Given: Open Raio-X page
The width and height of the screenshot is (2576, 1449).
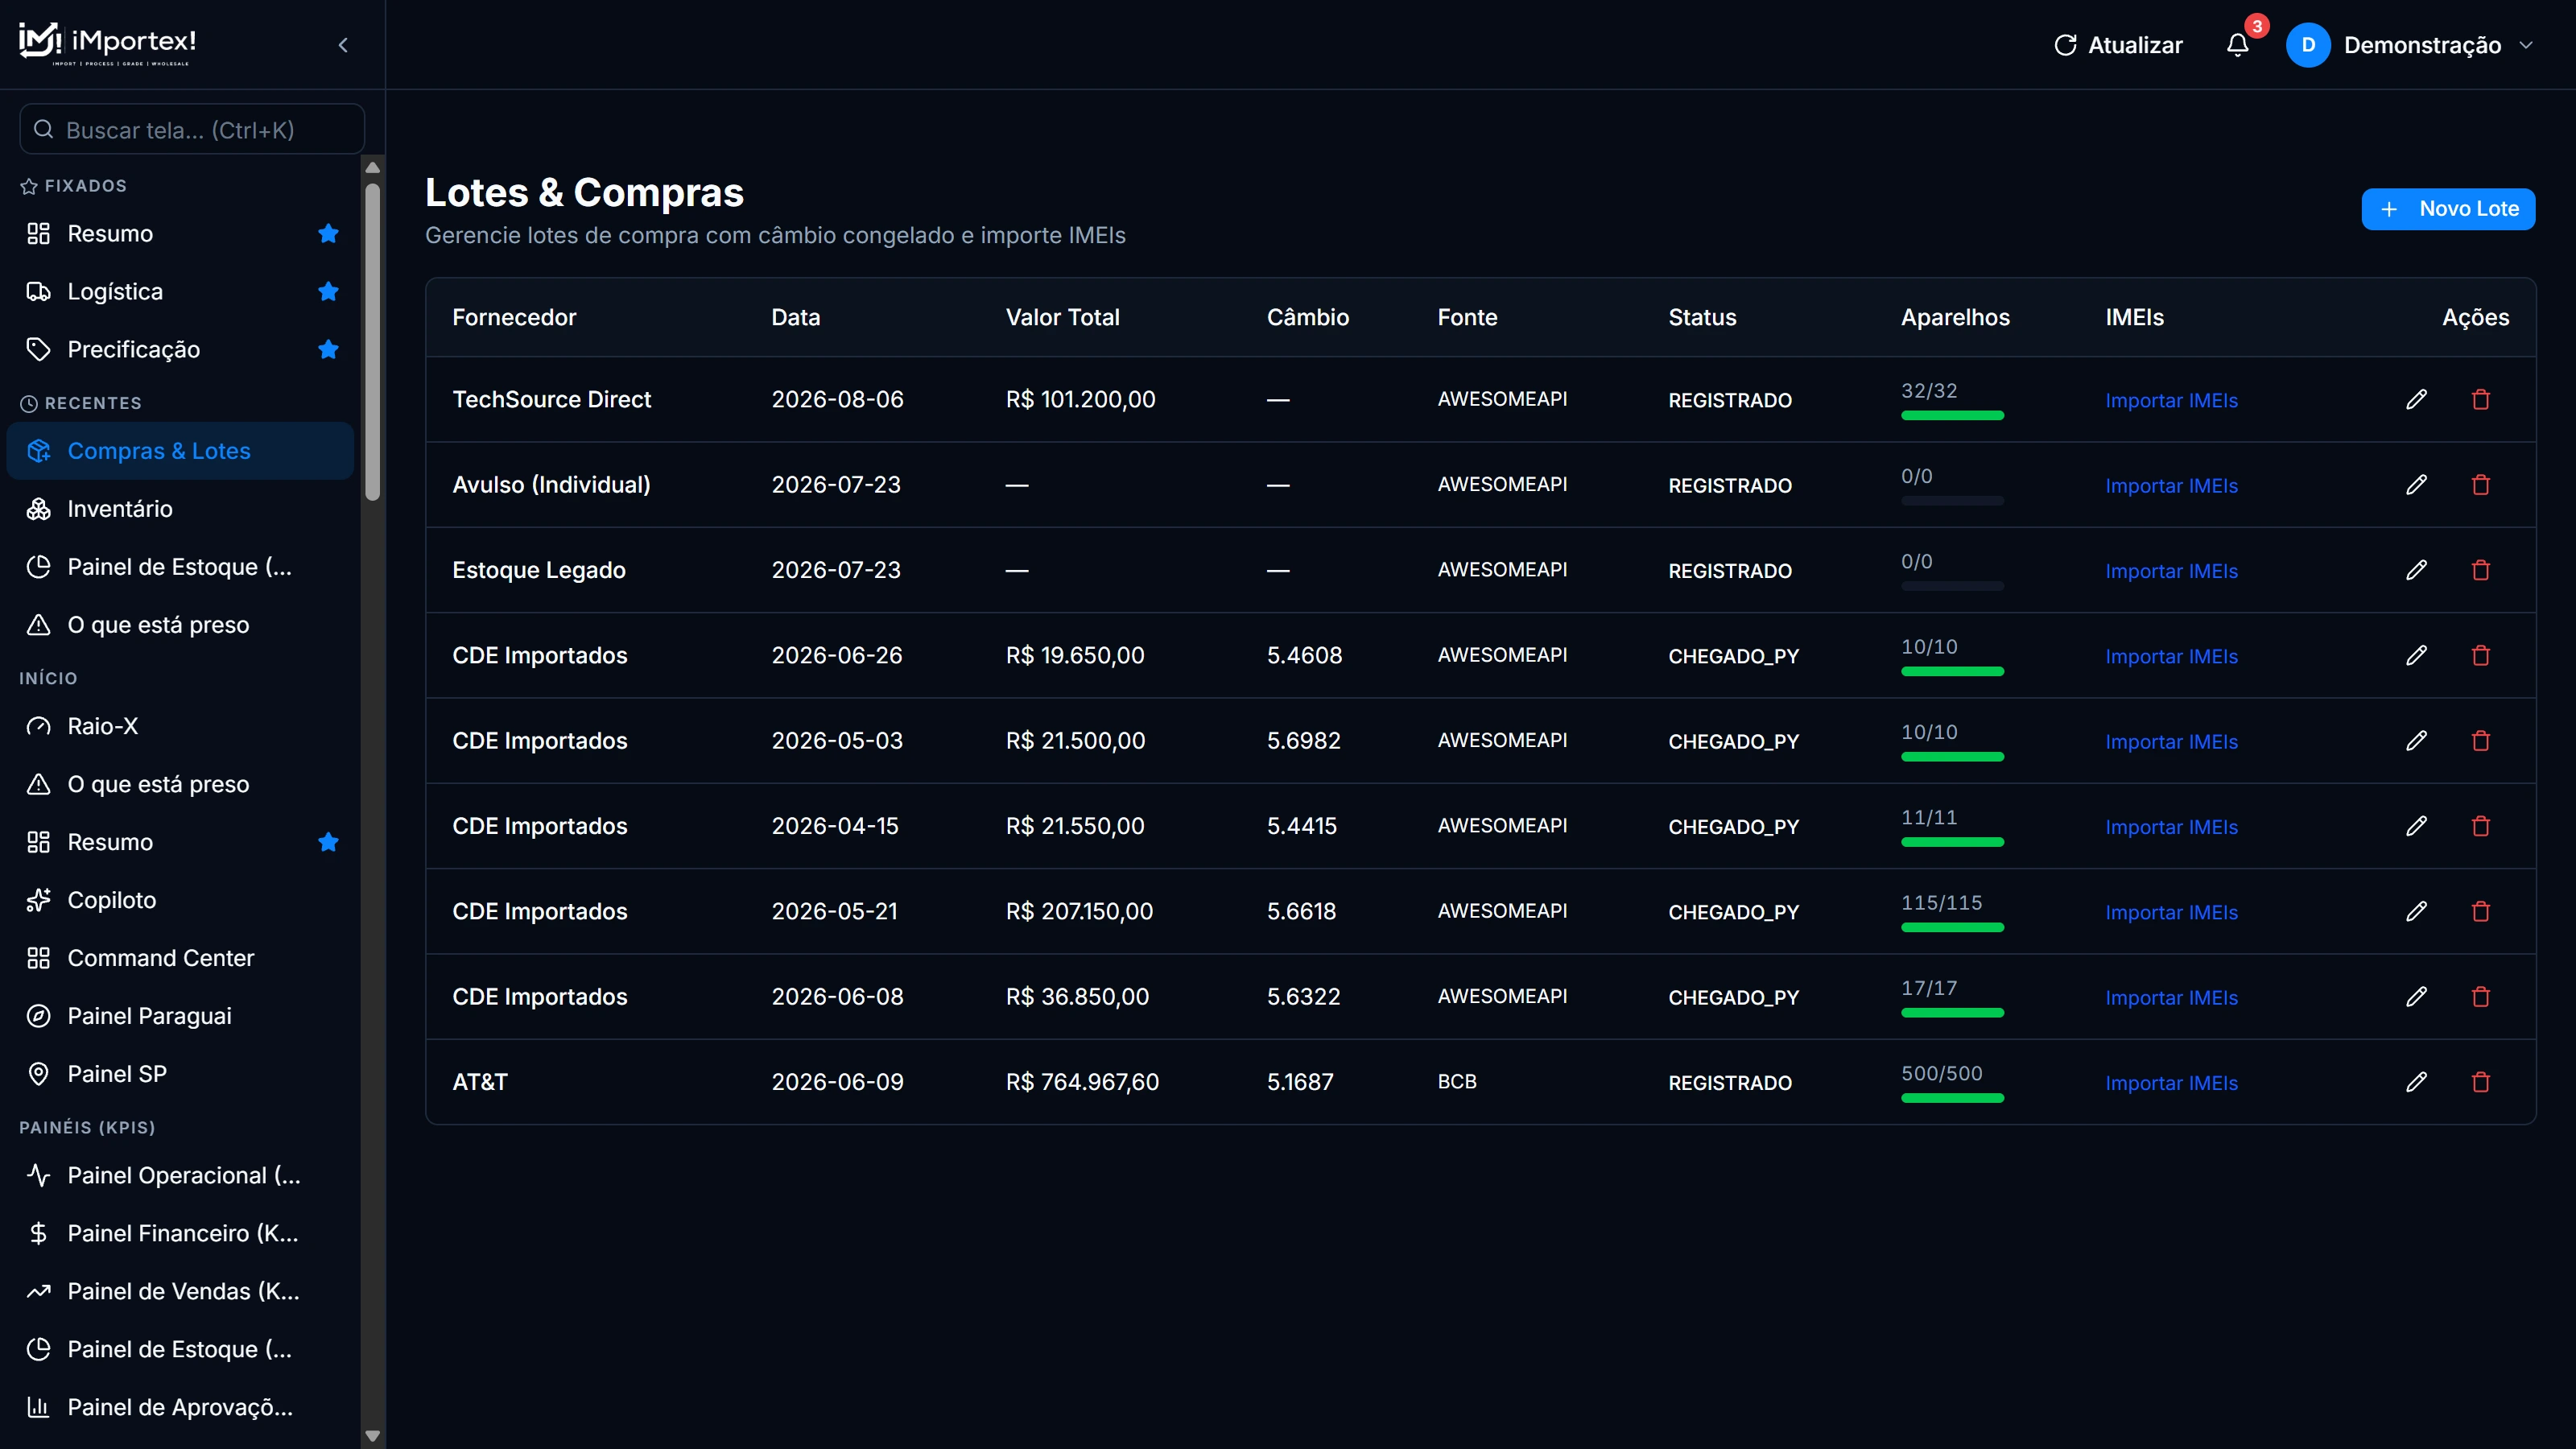Looking at the screenshot, I should 180,726.
